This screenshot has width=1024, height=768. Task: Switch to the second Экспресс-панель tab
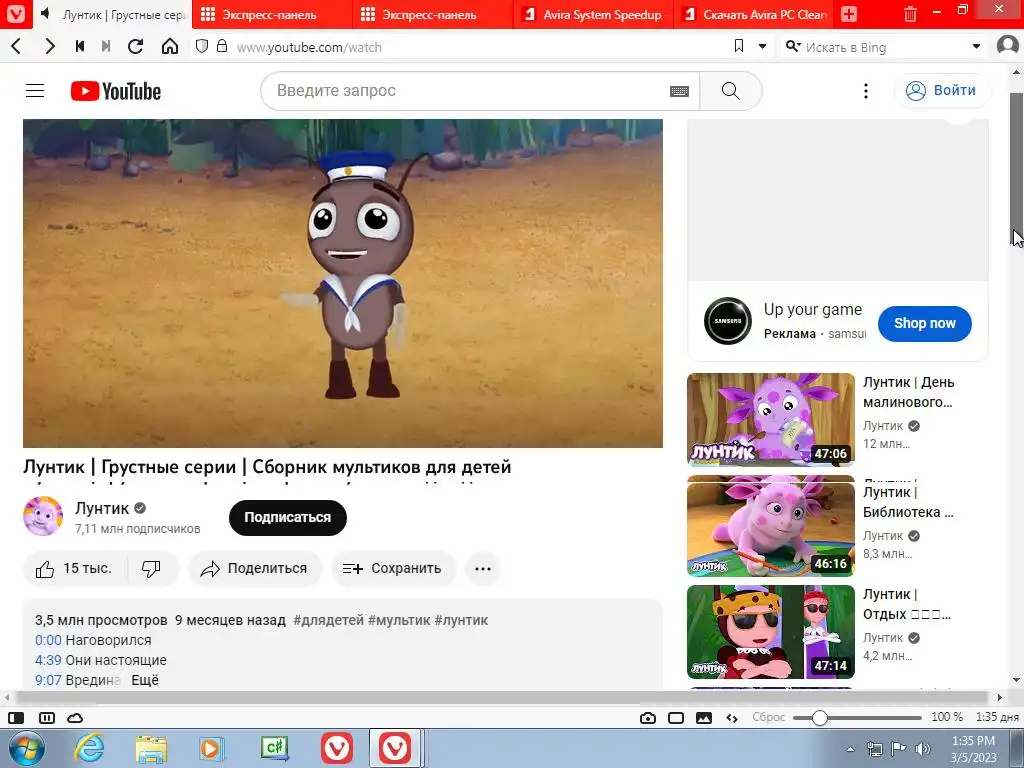tap(432, 14)
